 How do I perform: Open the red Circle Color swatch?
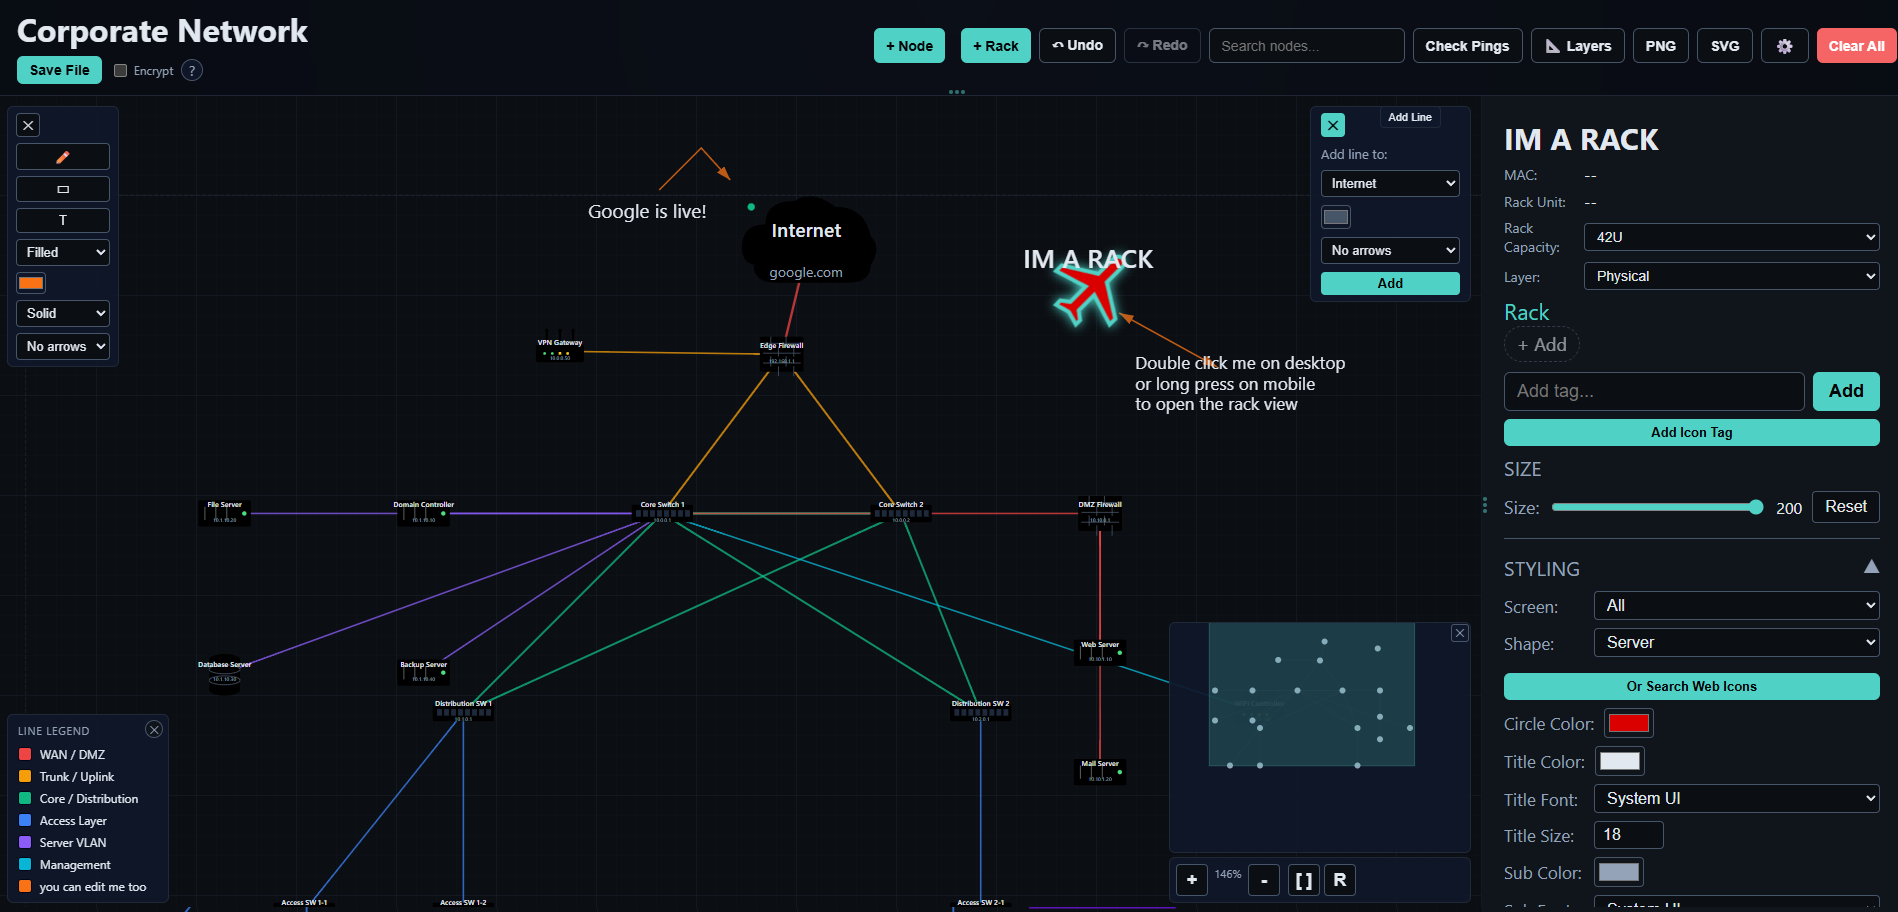coord(1628,723)
